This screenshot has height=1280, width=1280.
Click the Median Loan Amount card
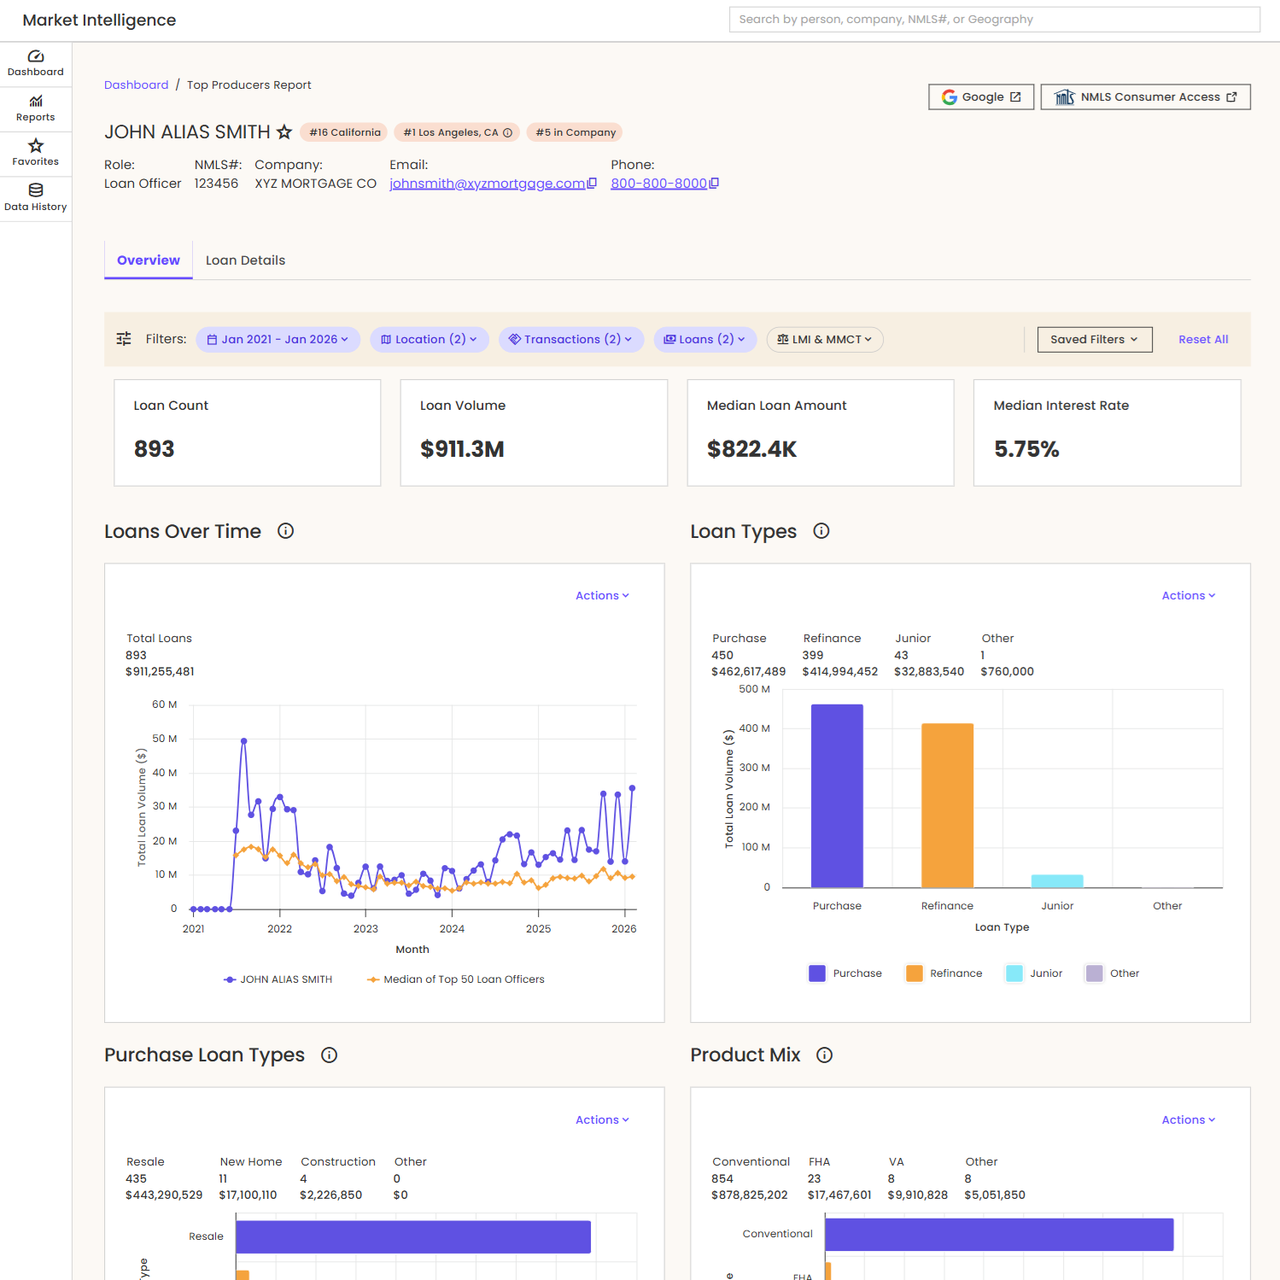[x=820, y=433]
